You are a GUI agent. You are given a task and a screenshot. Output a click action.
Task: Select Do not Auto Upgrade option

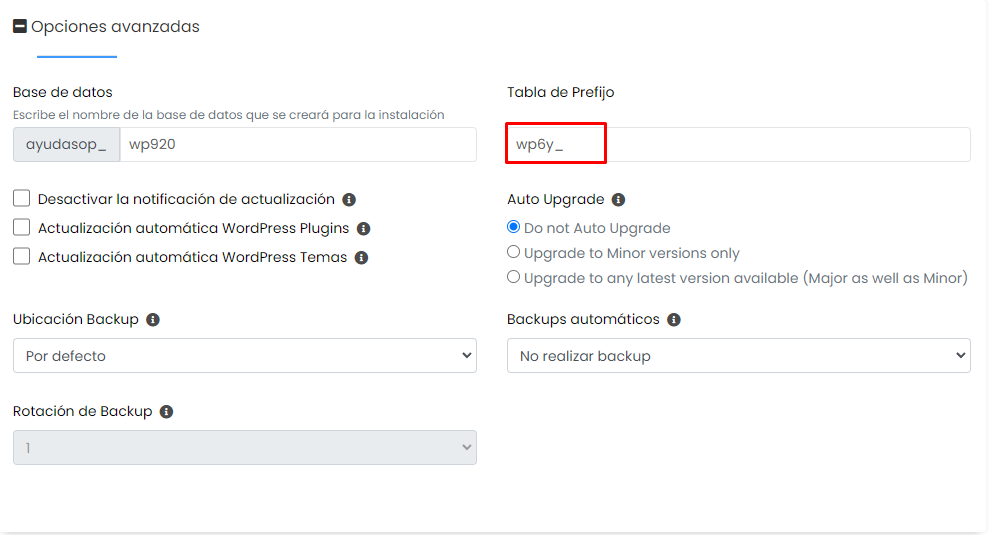pos(513,227)
